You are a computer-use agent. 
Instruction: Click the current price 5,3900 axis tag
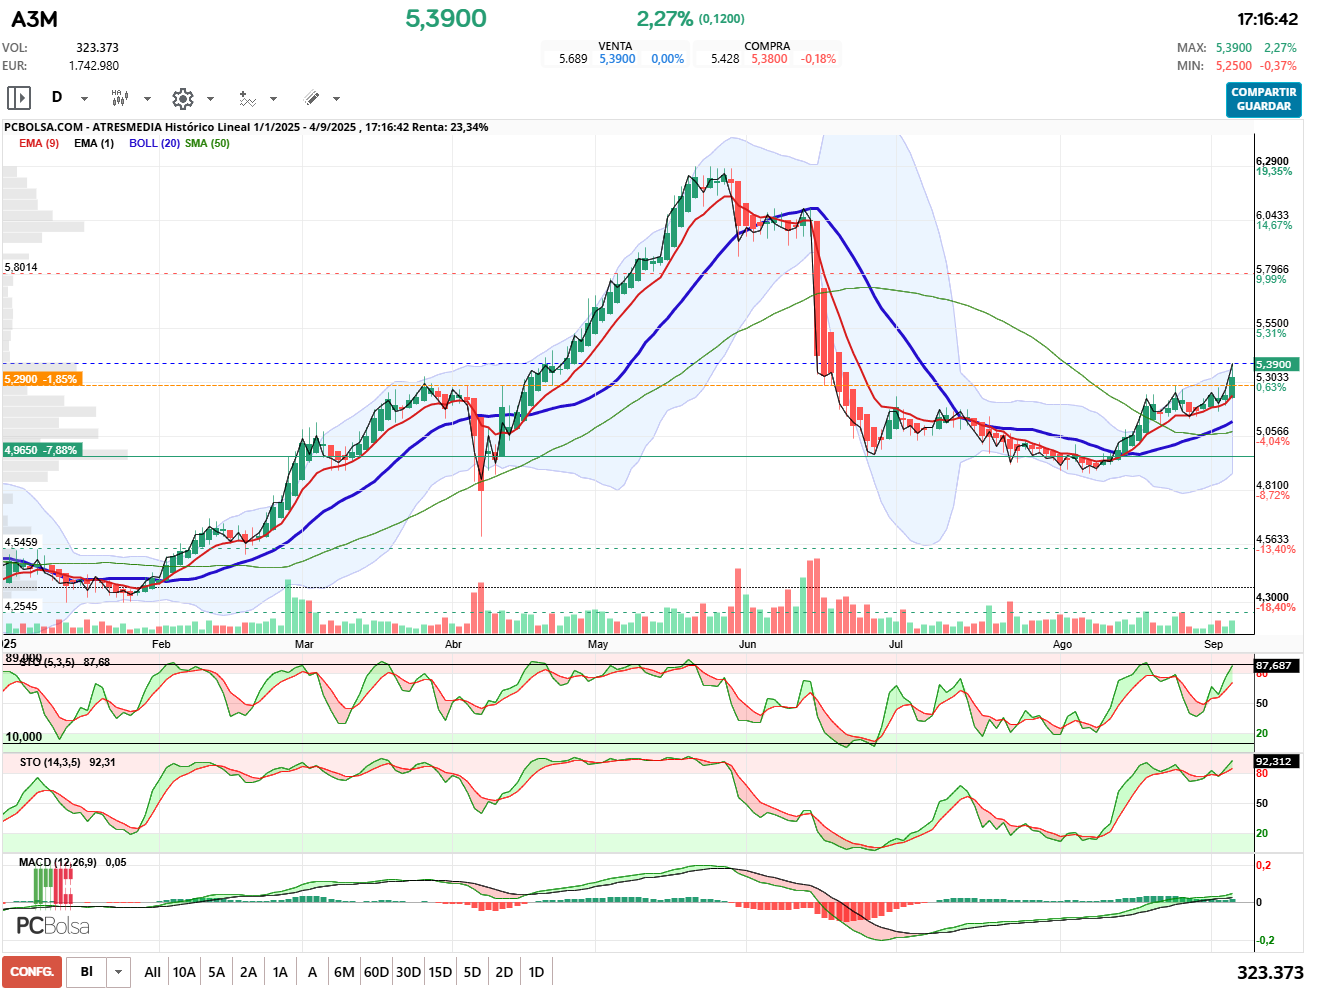tap(1277, 364)
